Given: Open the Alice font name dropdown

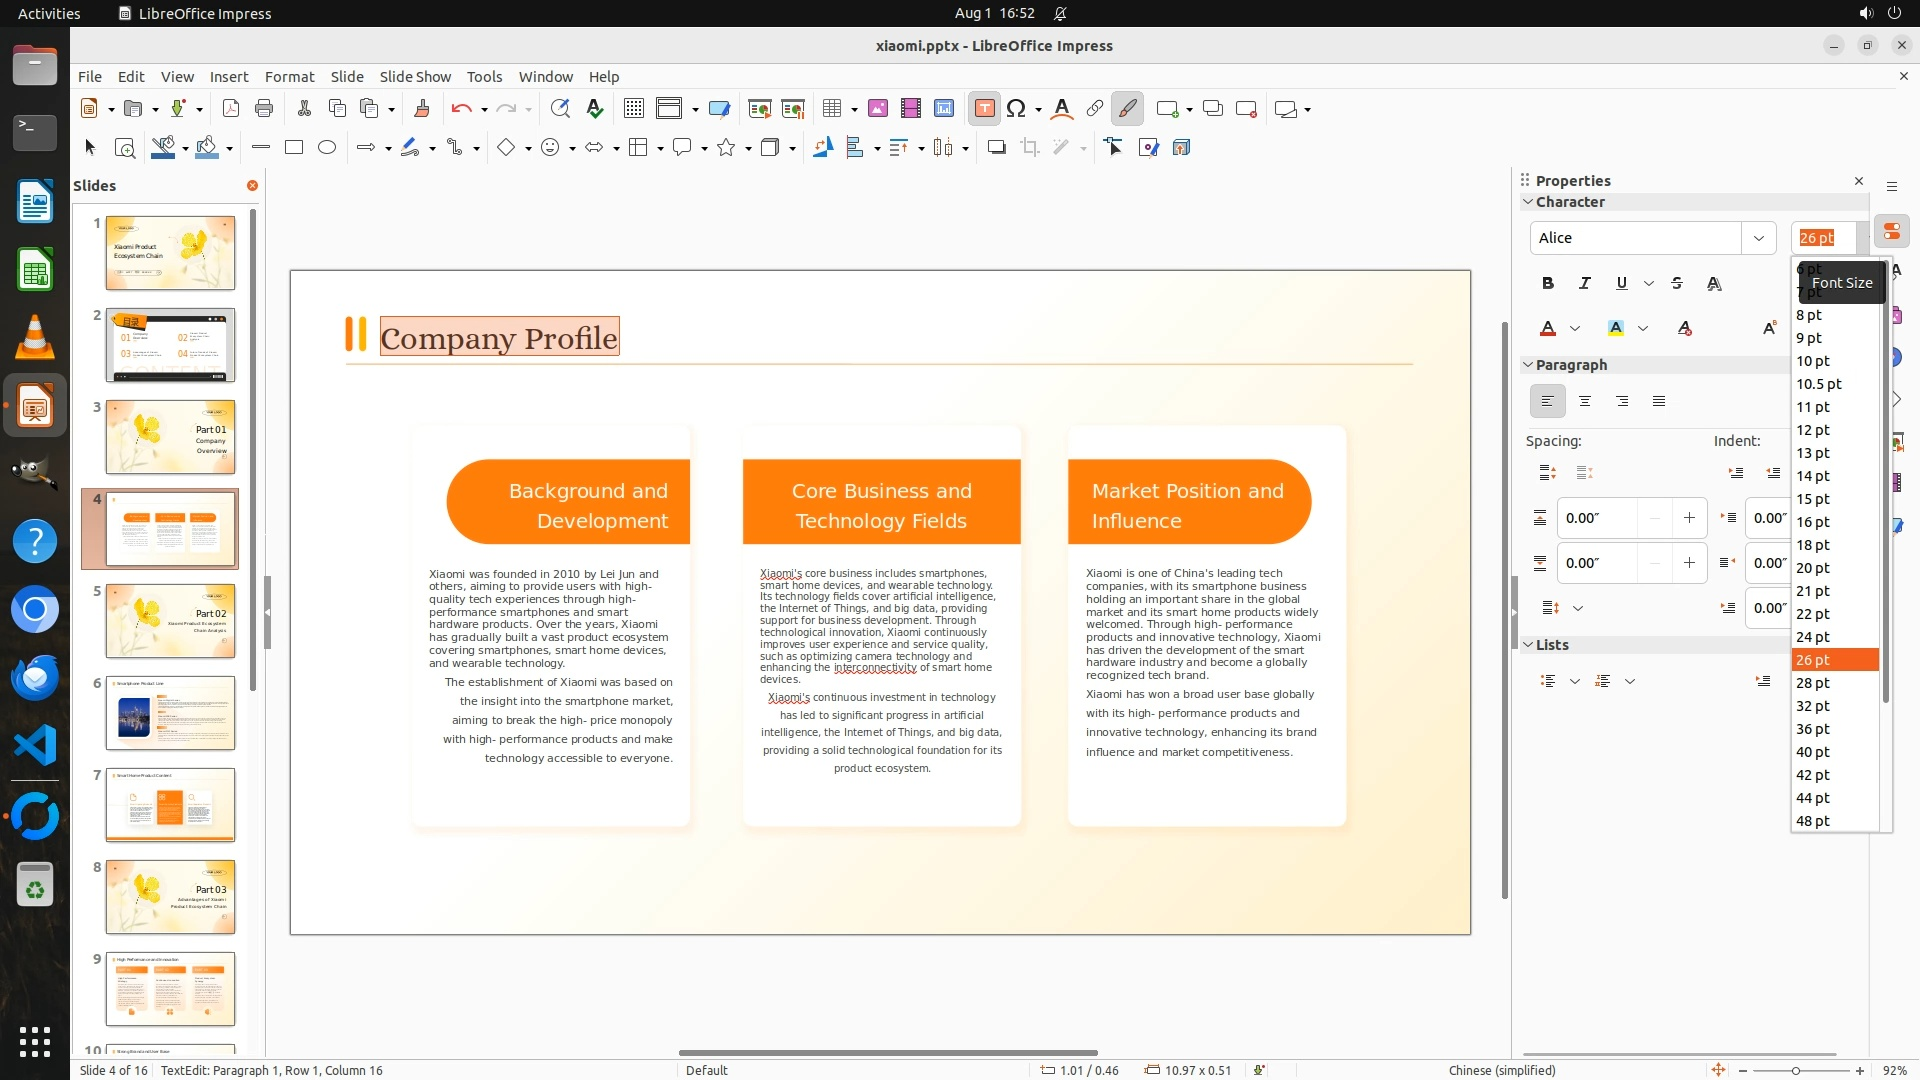Looking at the screenshot, I should point(1758,238).
